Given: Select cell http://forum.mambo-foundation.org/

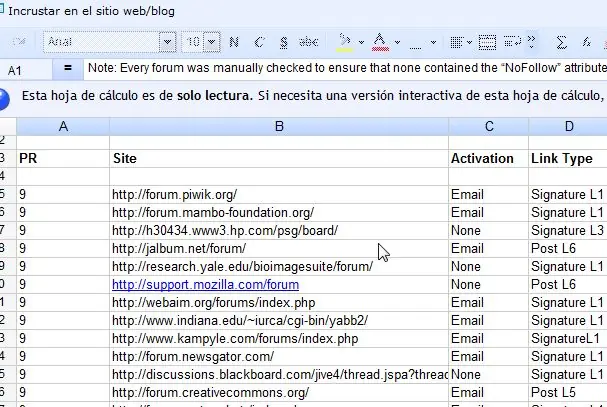Looking at the screenshot, I should [x=279, y=212].
